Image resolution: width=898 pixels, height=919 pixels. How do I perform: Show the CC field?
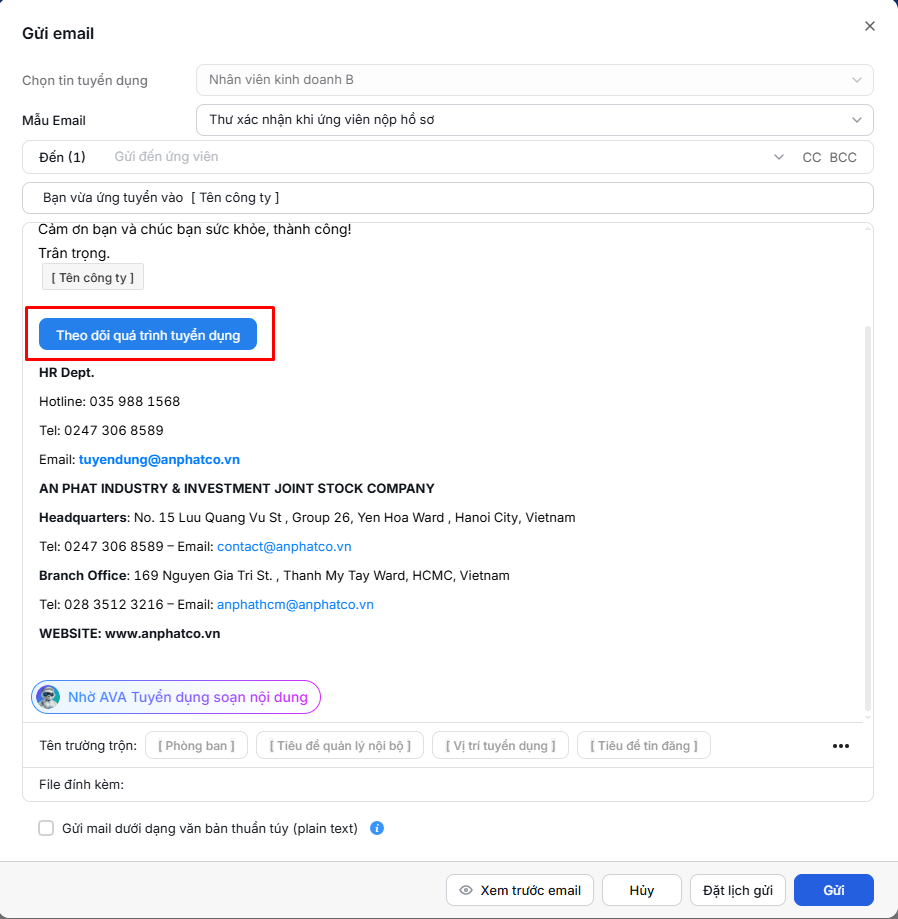tap(811, 158)
